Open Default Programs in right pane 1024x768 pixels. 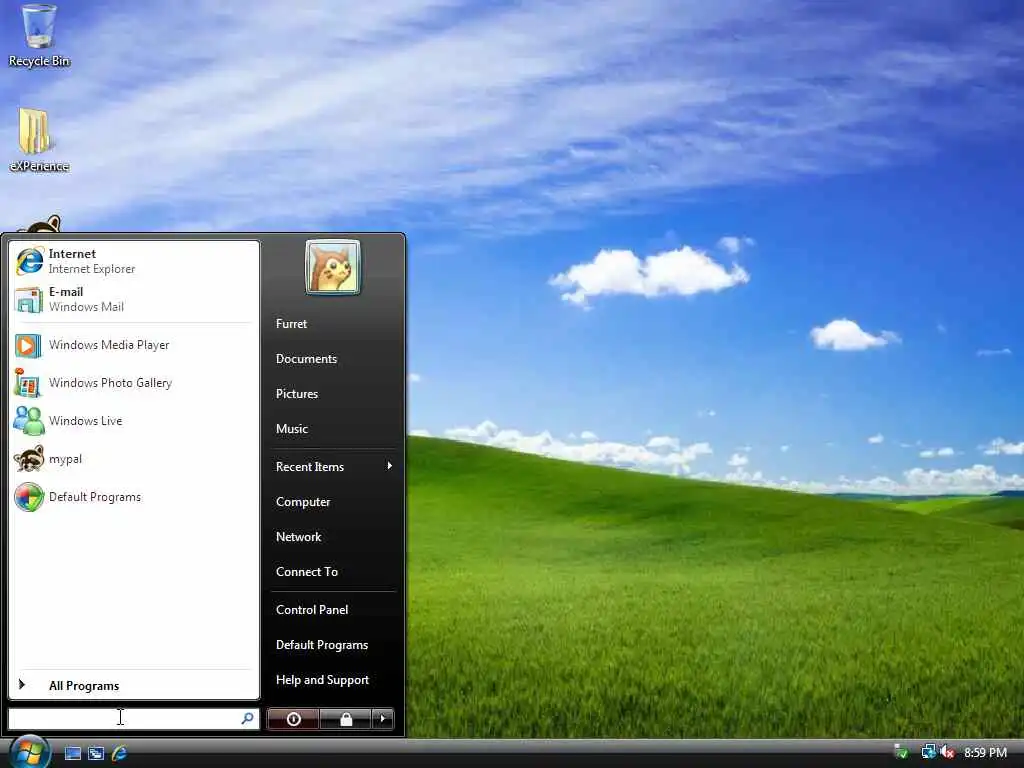(332, 645)
